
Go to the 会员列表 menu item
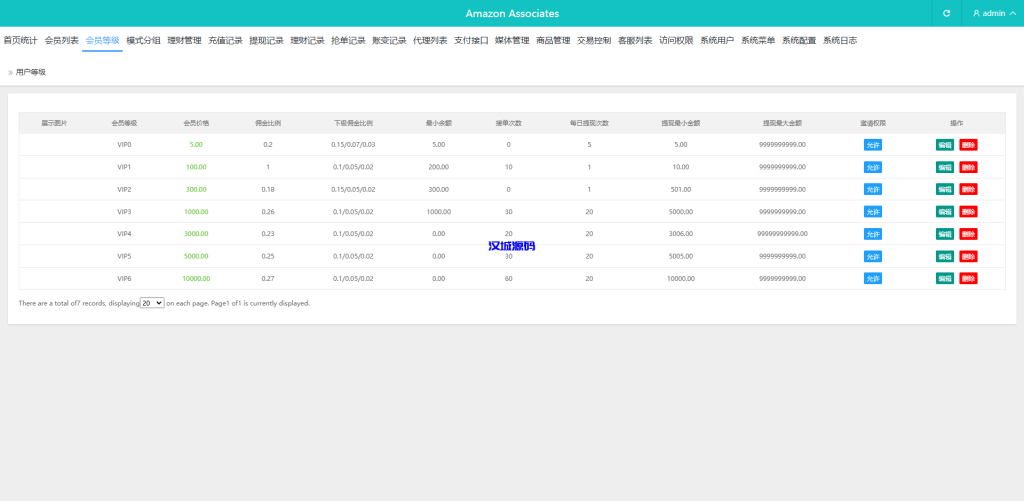pos(61,41)
